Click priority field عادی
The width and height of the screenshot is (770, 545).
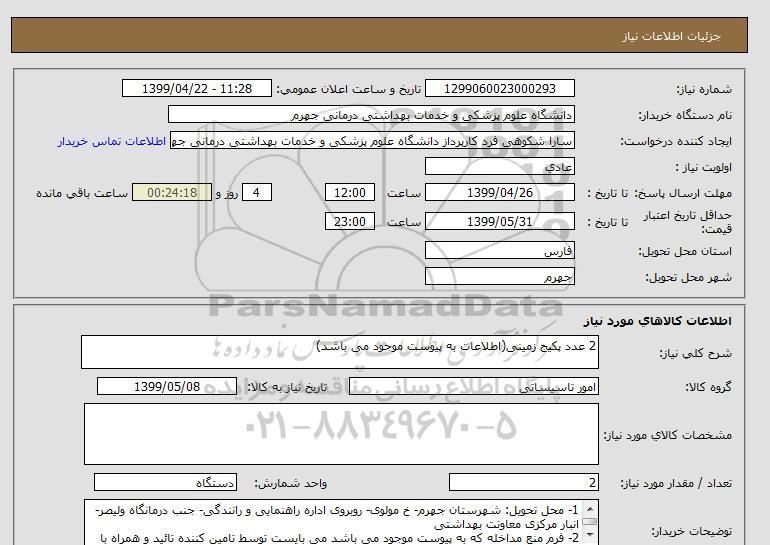[499, 166]
